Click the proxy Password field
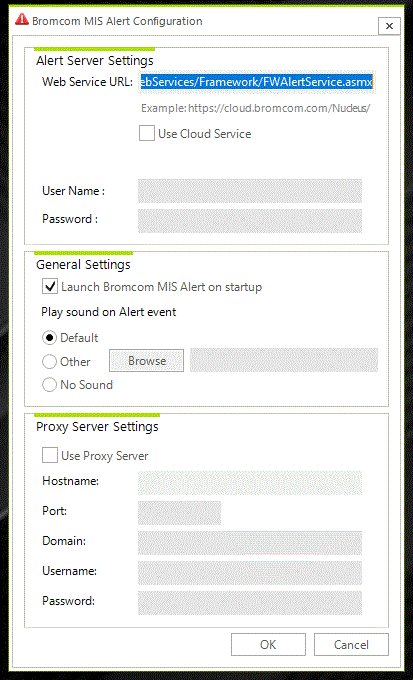413x680 pixels. (x=250, y=602)
